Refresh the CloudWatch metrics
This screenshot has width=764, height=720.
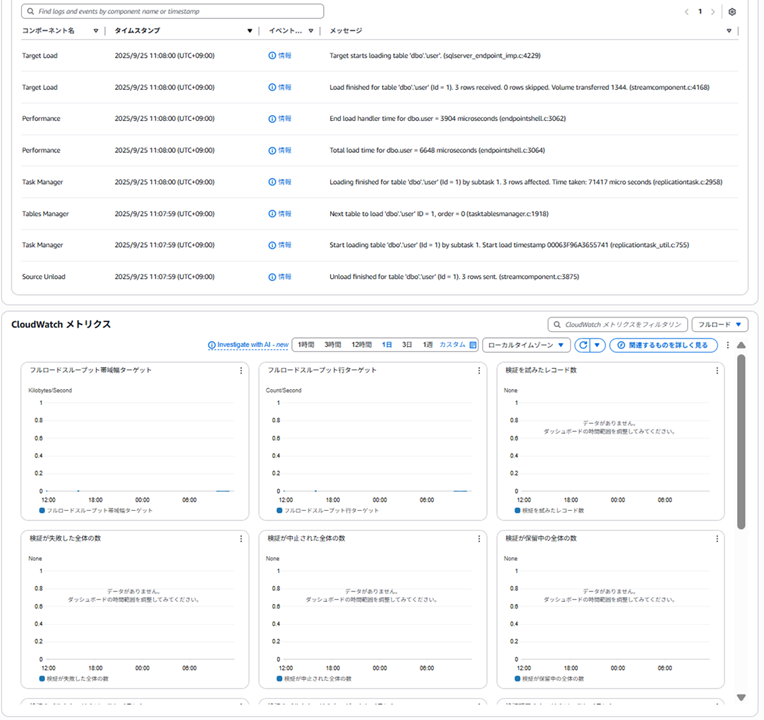click(583, 345)
